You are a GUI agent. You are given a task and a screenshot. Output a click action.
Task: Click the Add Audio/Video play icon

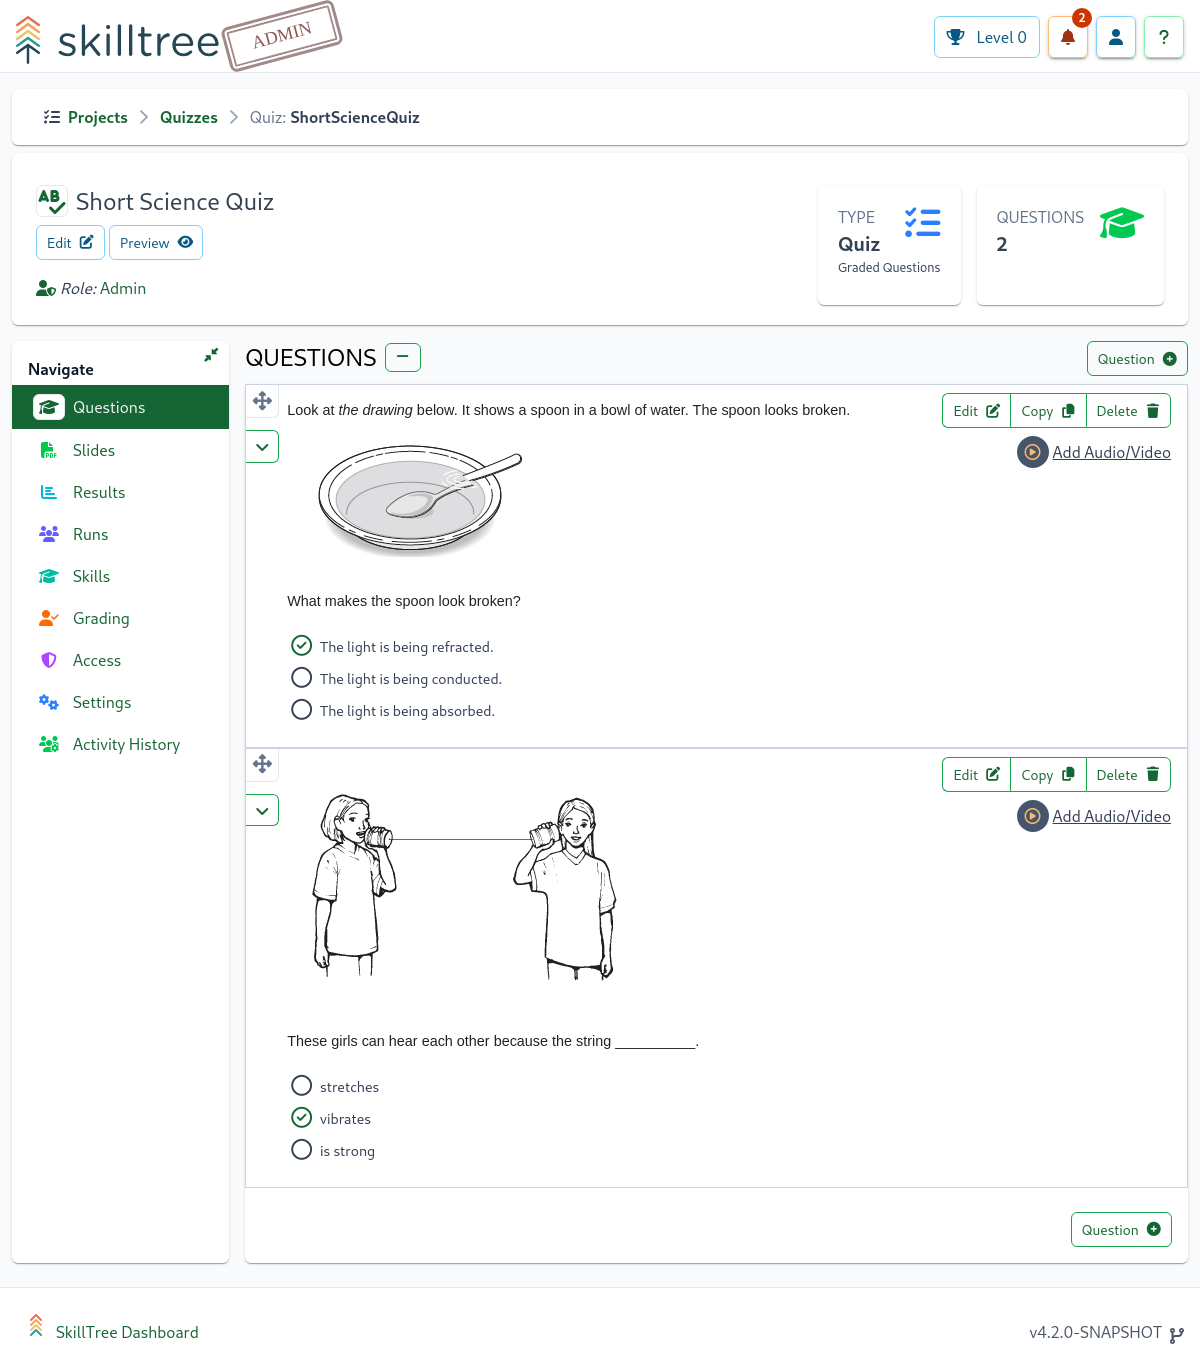pos(1032,452)
